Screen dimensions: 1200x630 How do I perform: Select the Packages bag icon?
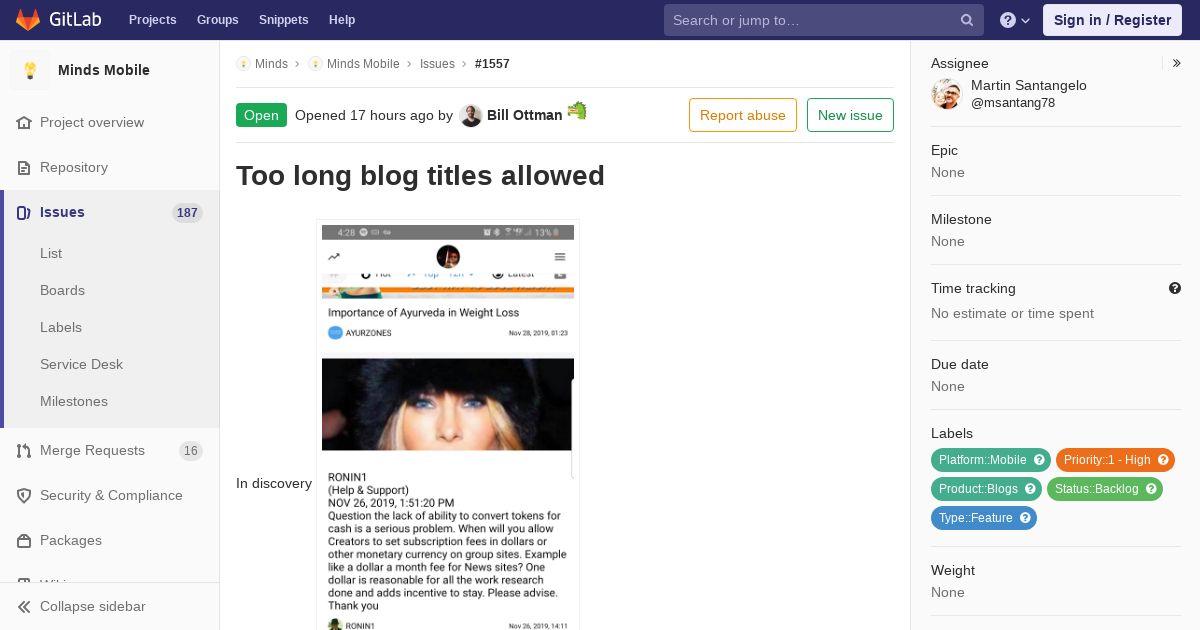coord(24,540)
